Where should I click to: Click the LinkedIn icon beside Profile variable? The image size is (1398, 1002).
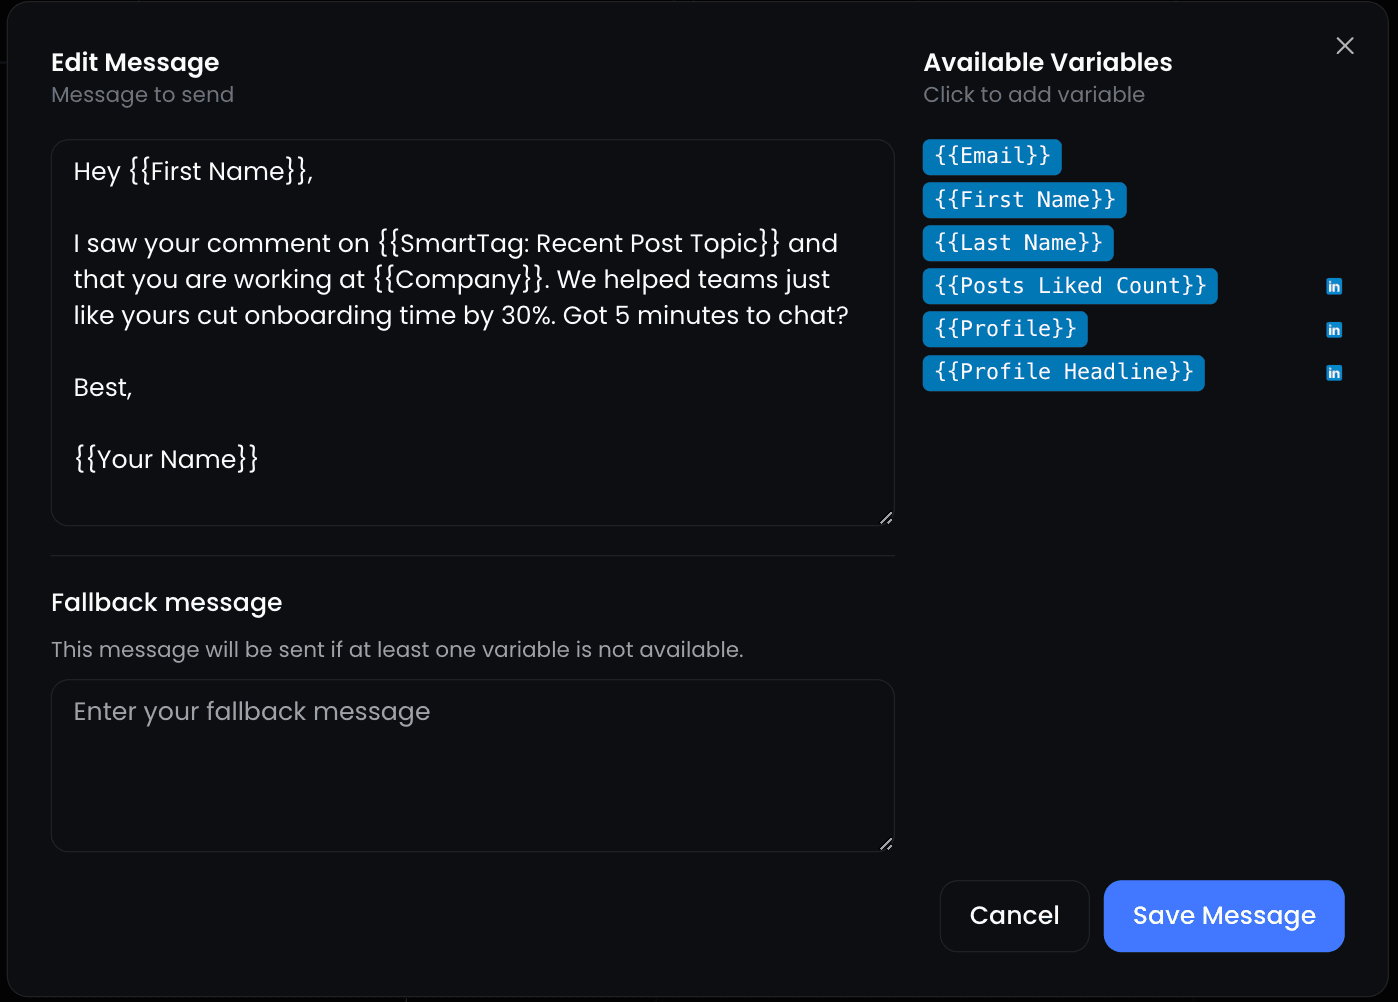tap(1334, 330)
